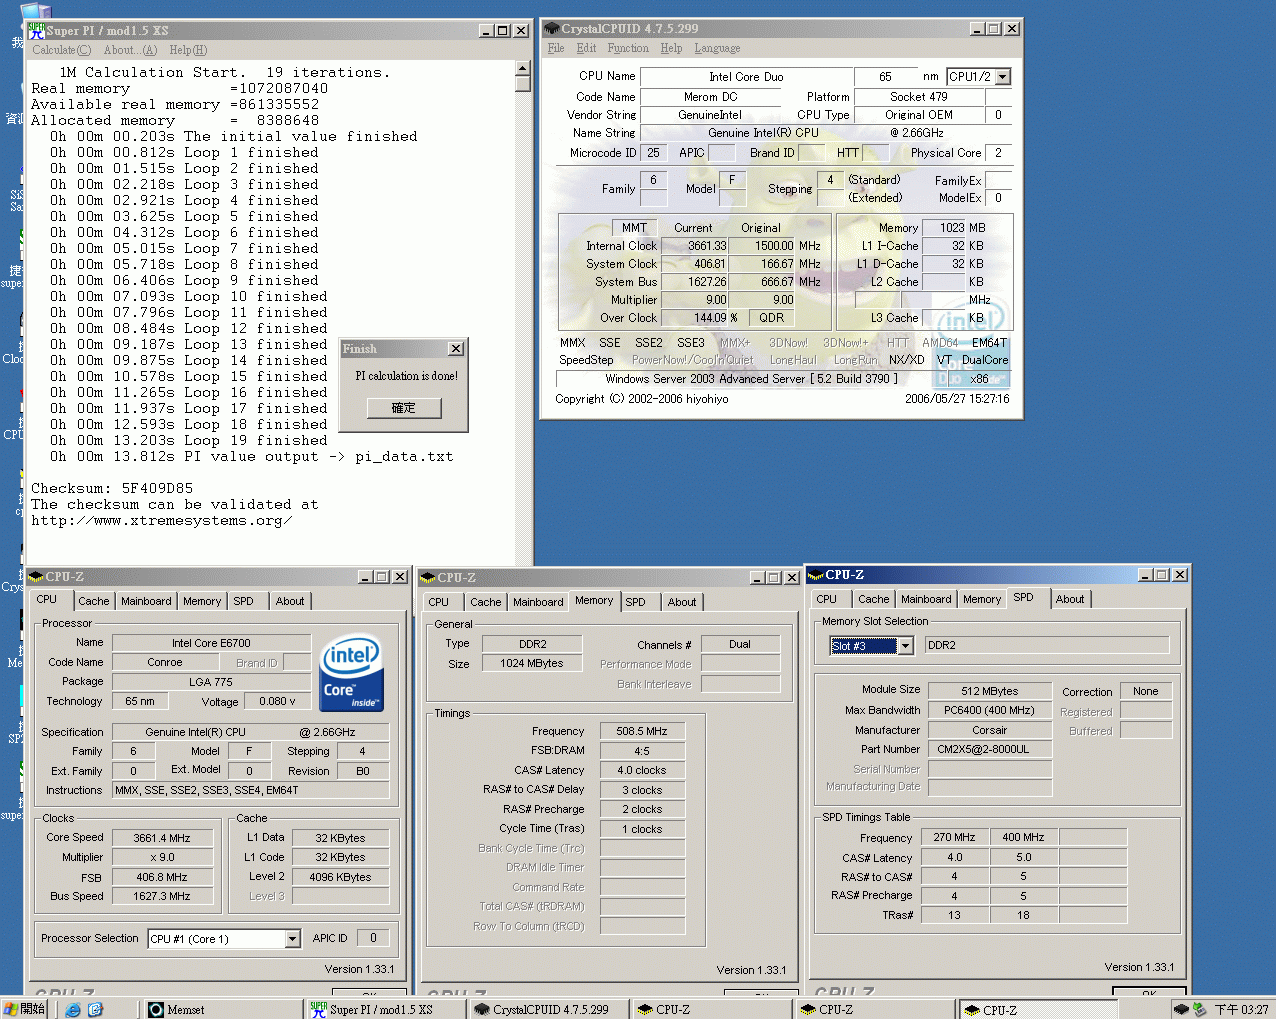Open the Help menu in CrystalCPUID
The height and width of the screenshot is (1019, 1276).
[671, 48]
